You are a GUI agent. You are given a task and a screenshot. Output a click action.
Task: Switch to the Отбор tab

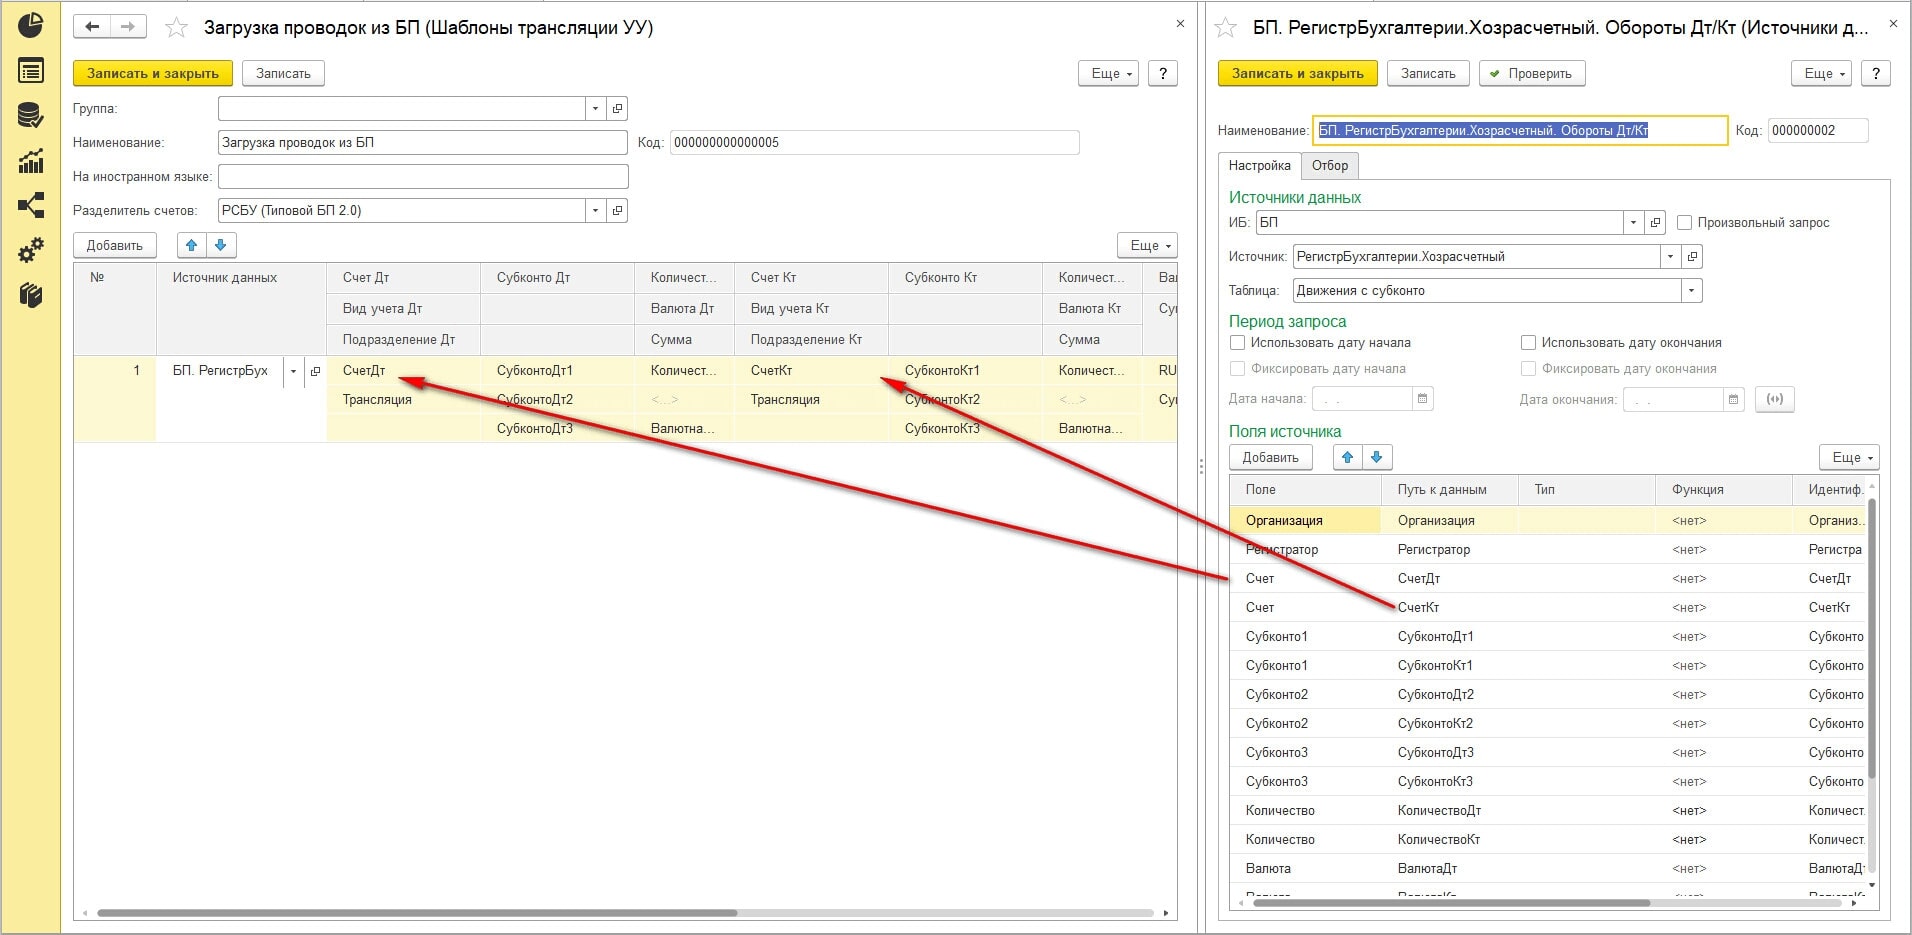1329,166
